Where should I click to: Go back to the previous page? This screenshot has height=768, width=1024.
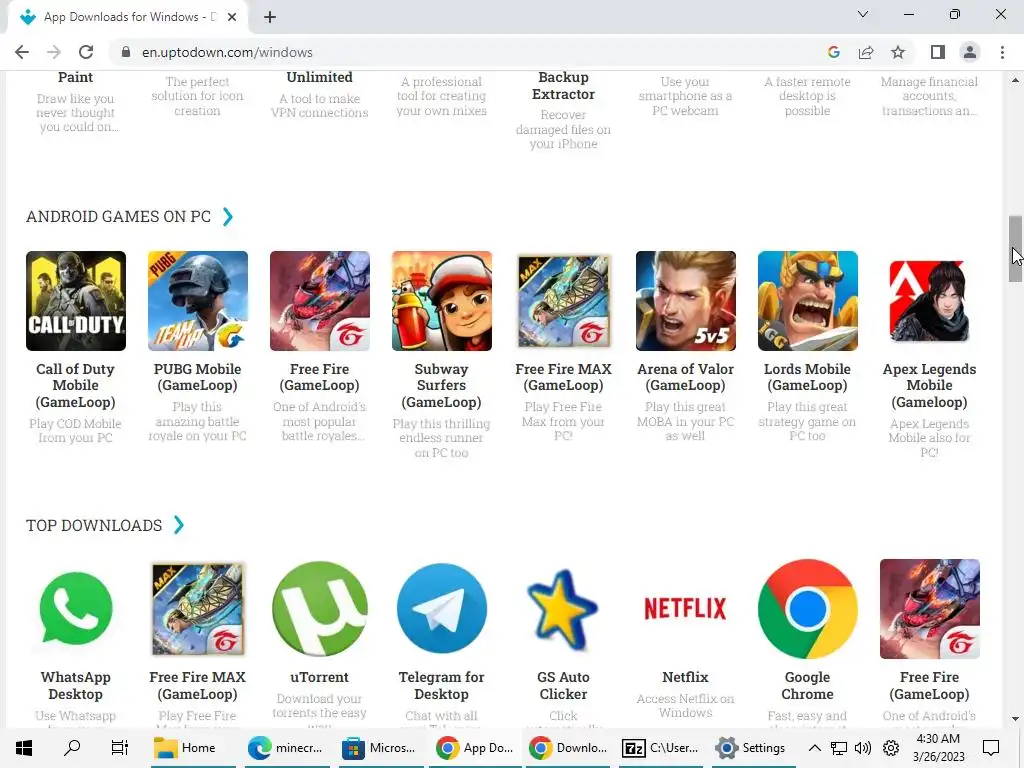point(22,52)
